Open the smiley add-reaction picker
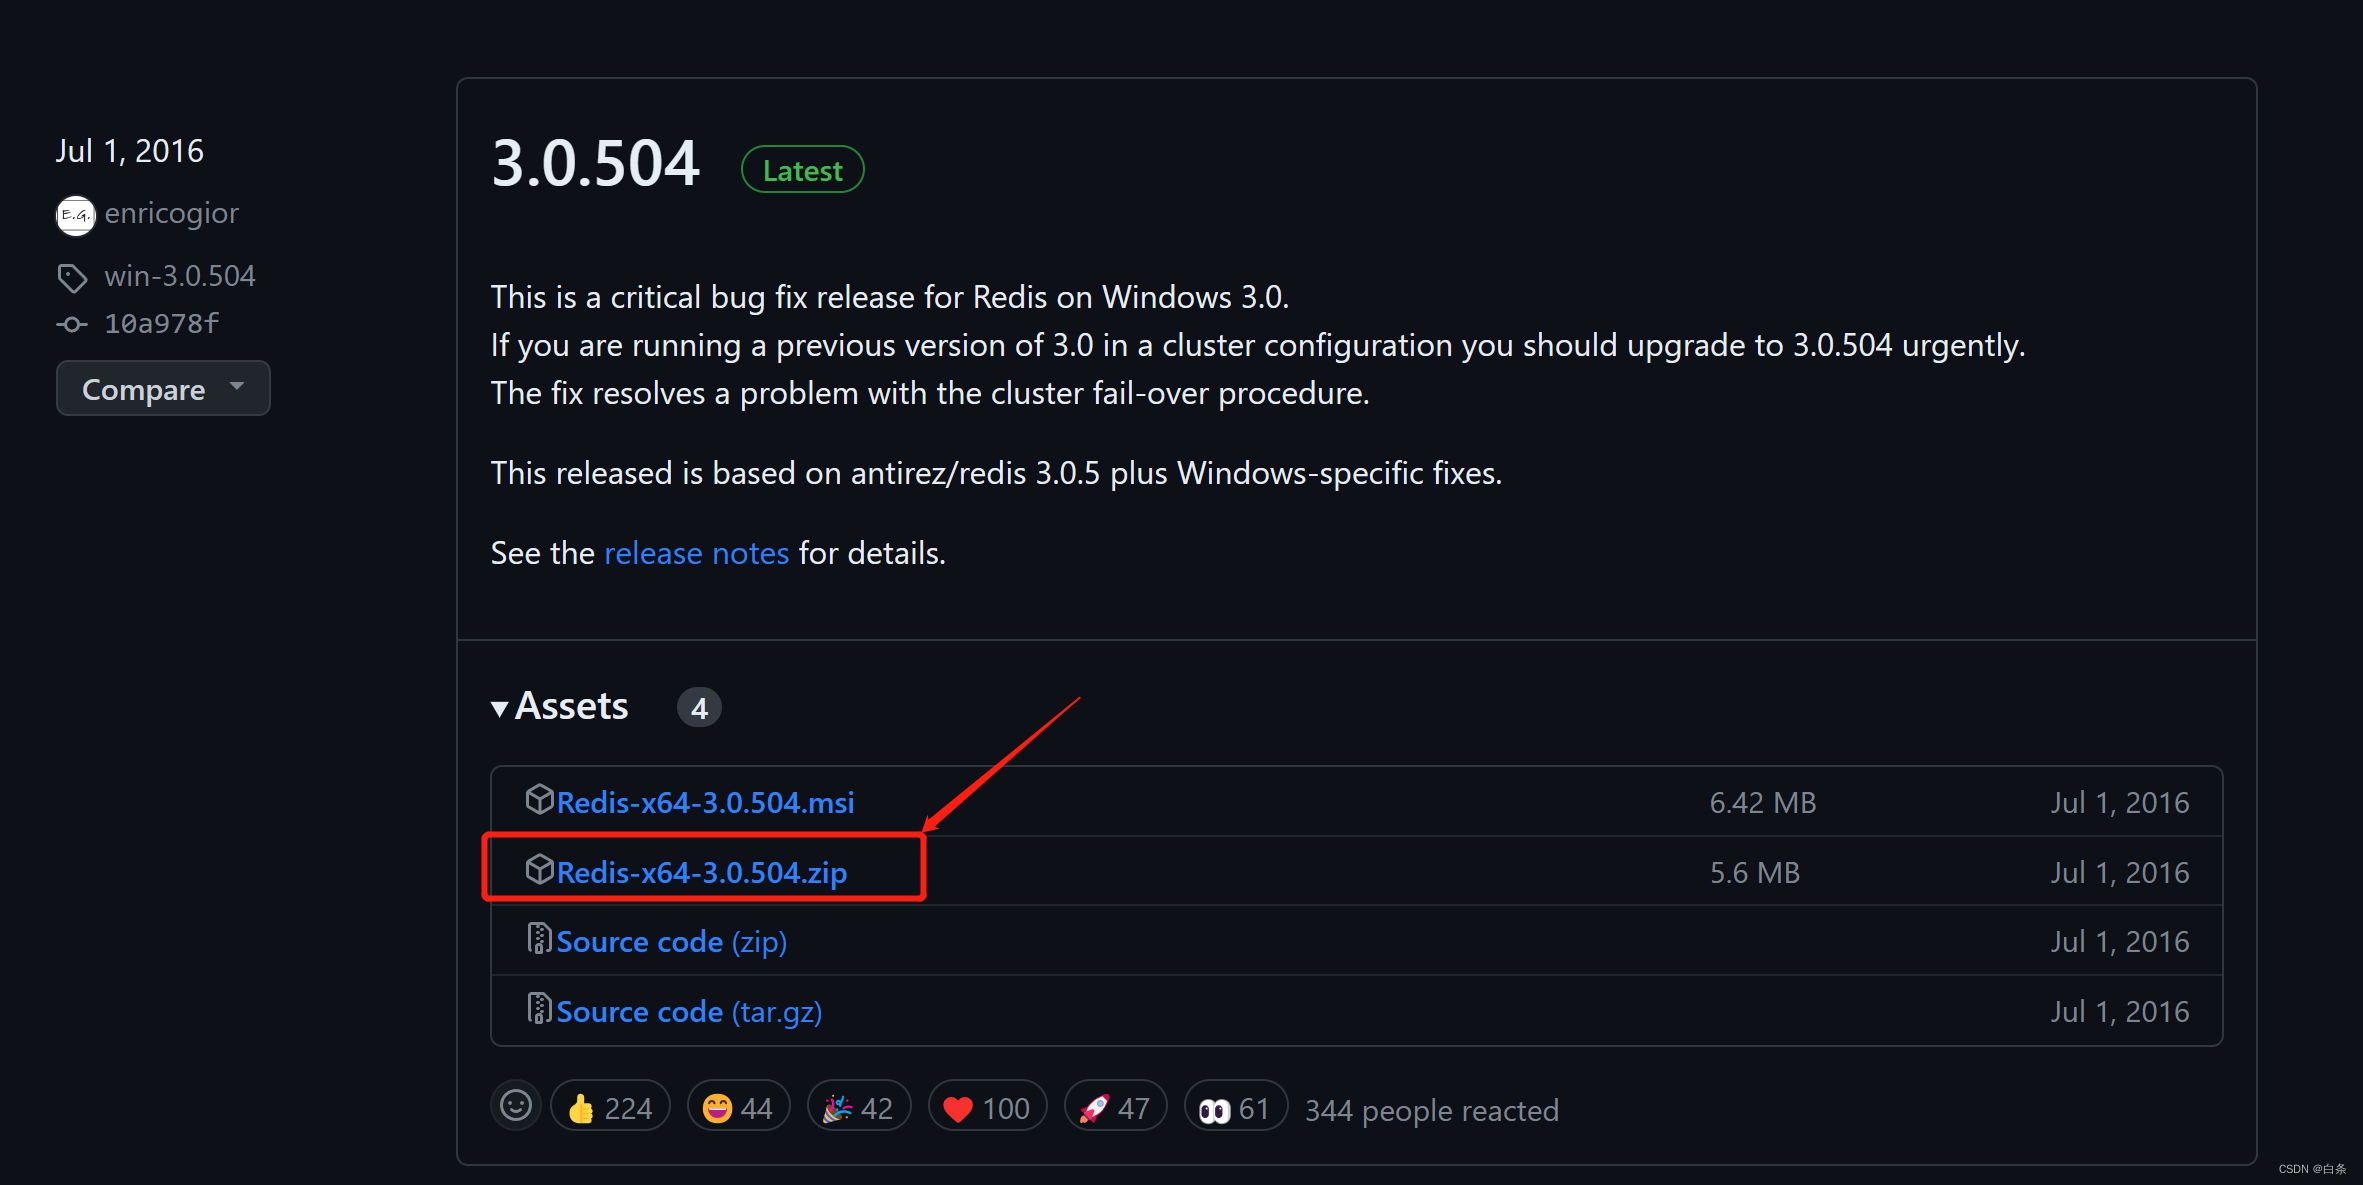 click(x=516, y=1106)
